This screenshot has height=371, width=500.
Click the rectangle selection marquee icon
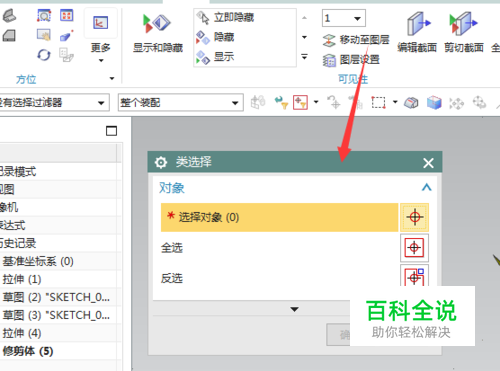(379, 103)
